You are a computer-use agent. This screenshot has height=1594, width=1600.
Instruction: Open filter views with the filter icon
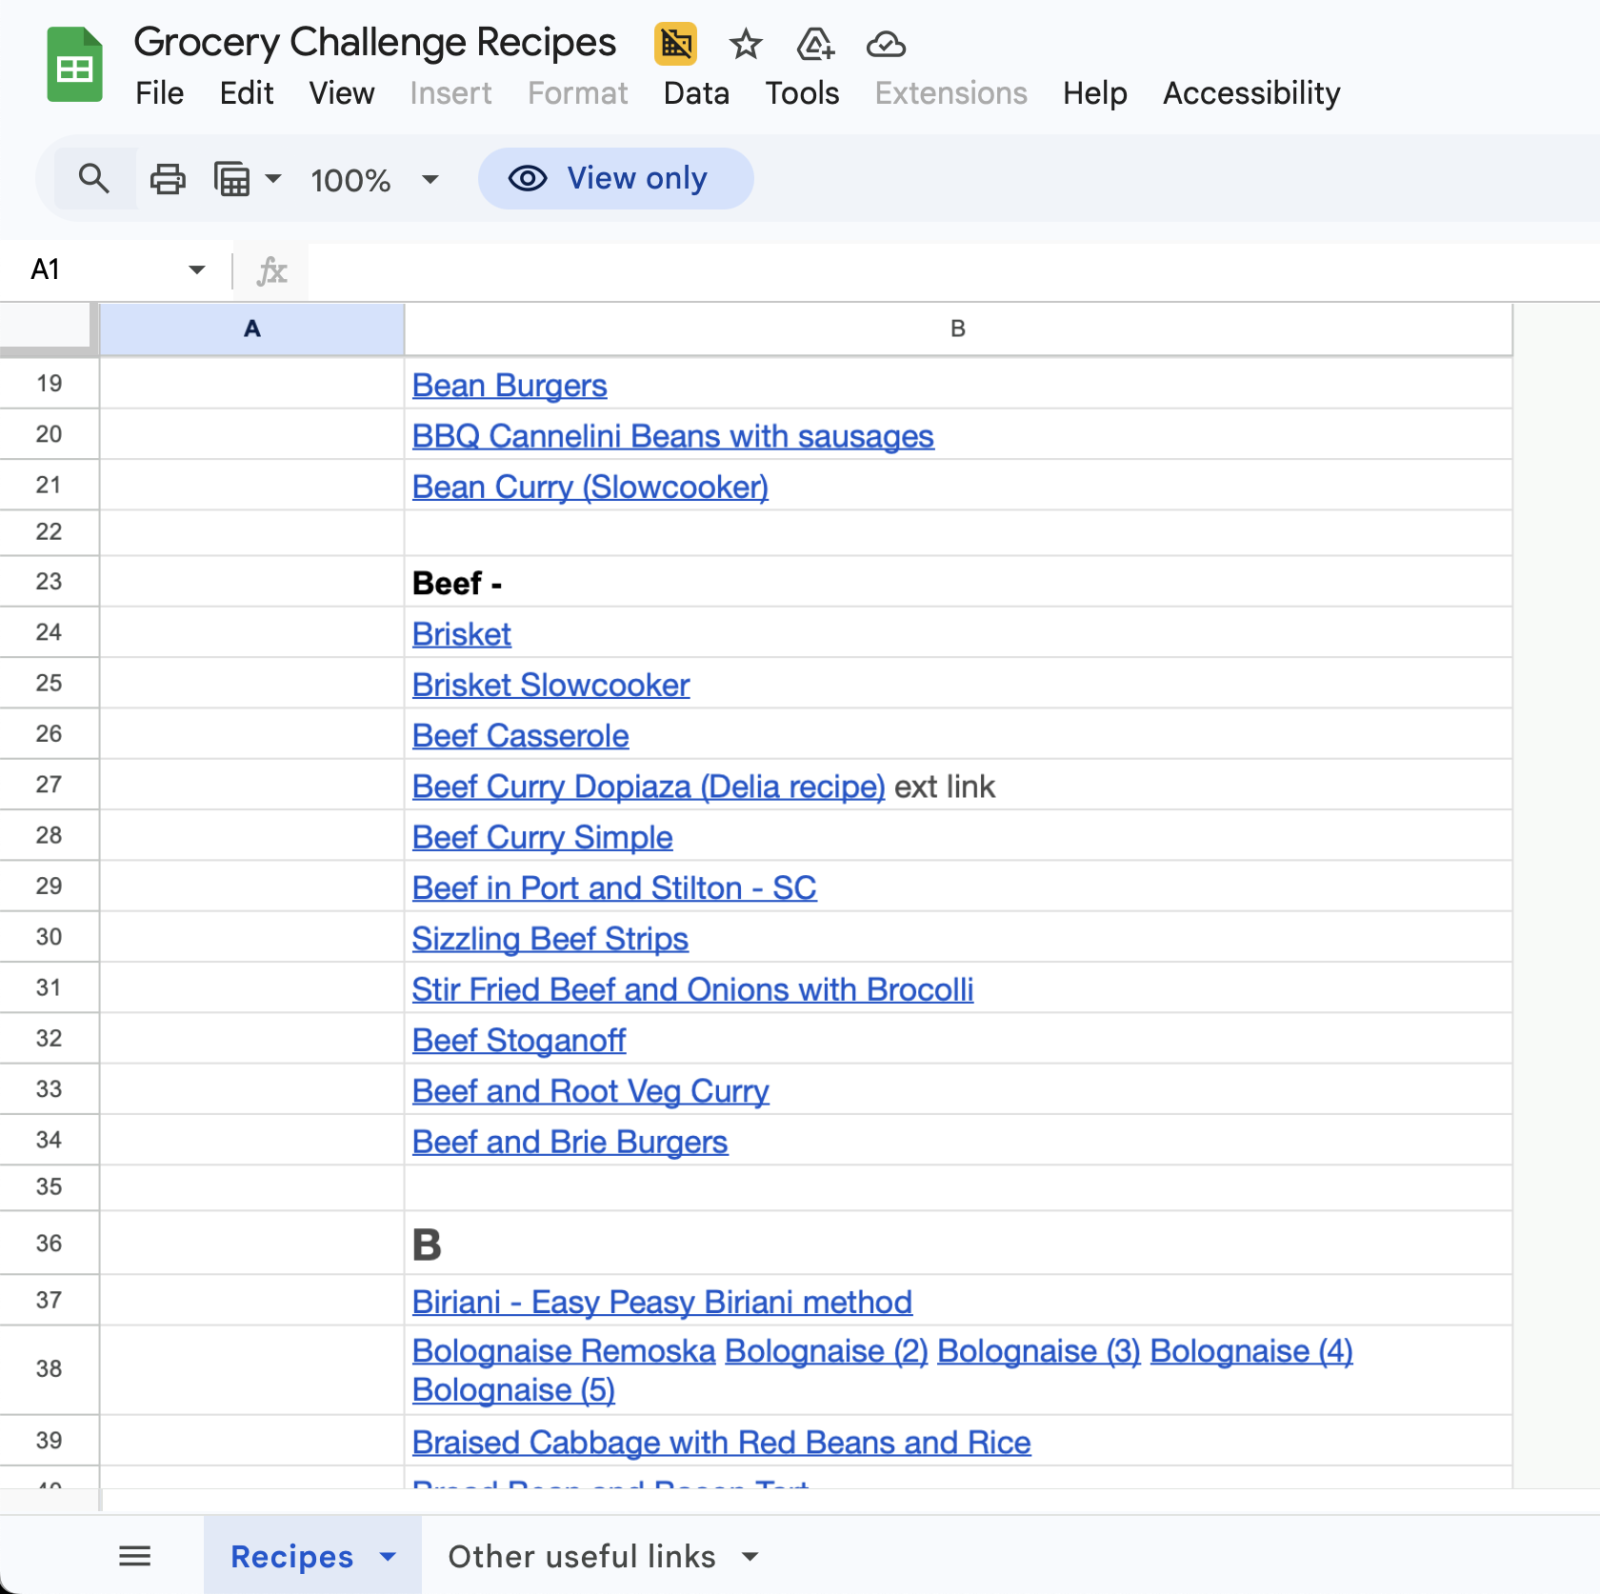tap(232, 178)
